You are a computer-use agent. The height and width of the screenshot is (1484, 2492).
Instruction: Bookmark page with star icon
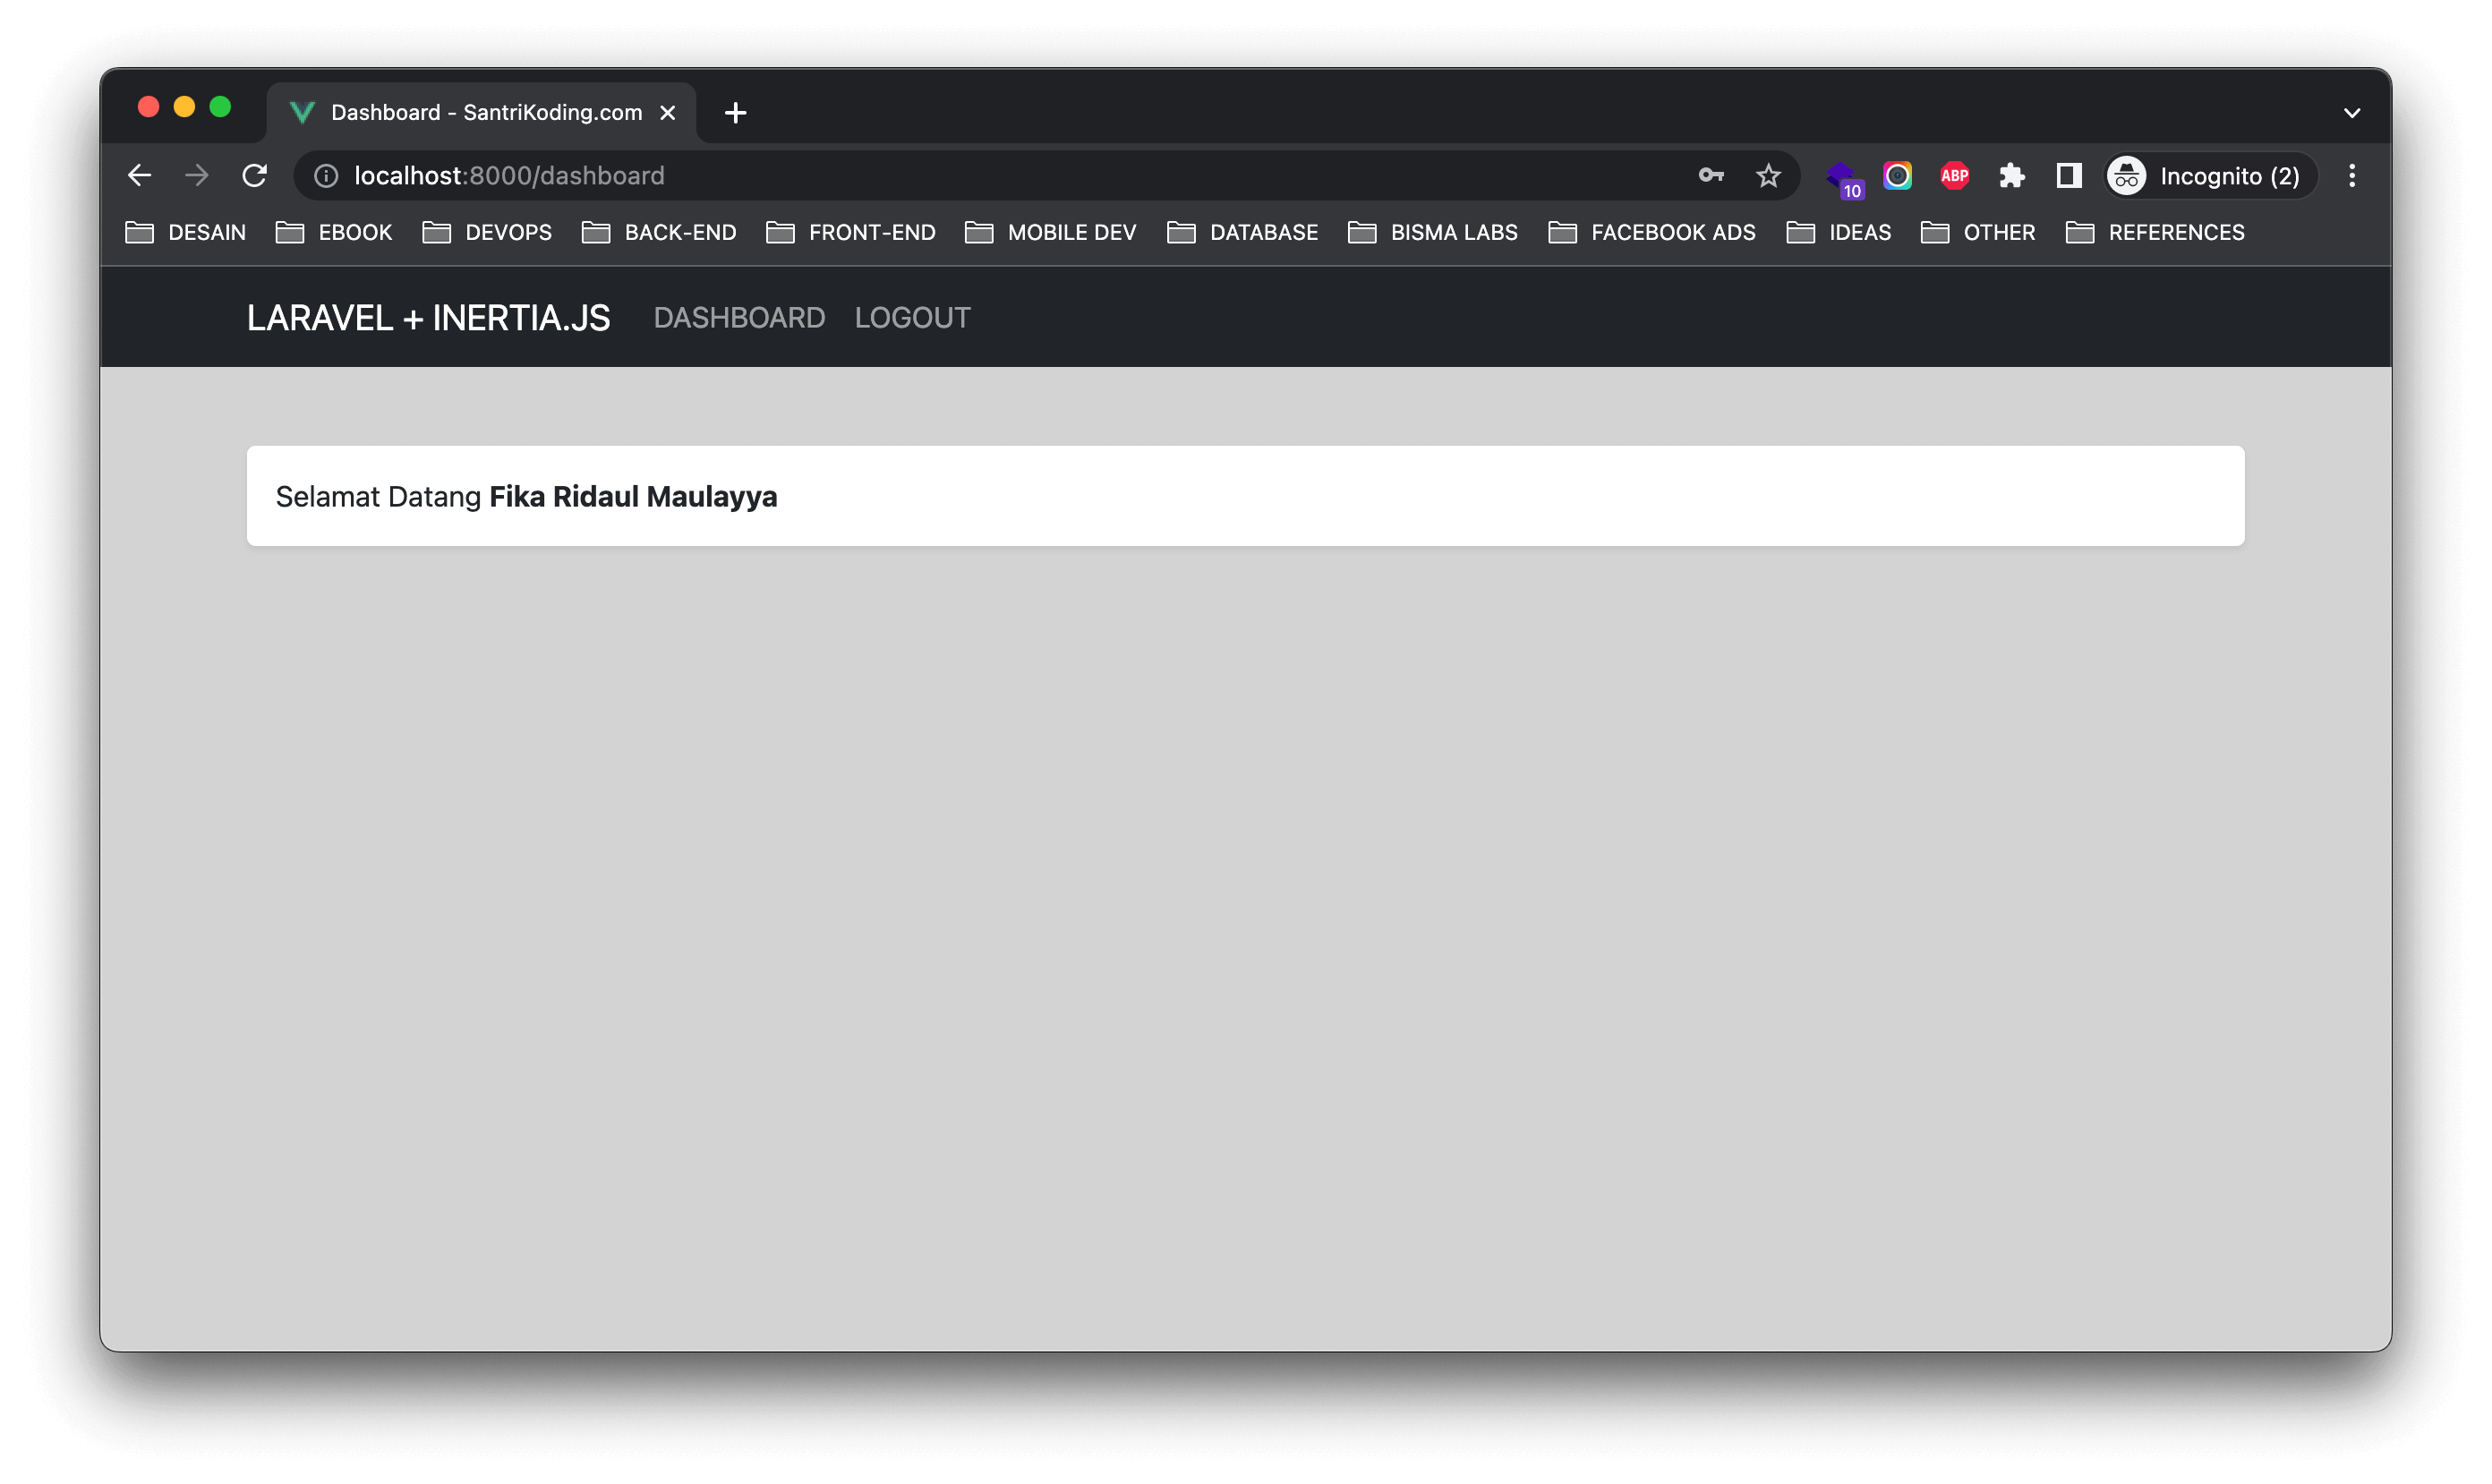pos(1768,176)
